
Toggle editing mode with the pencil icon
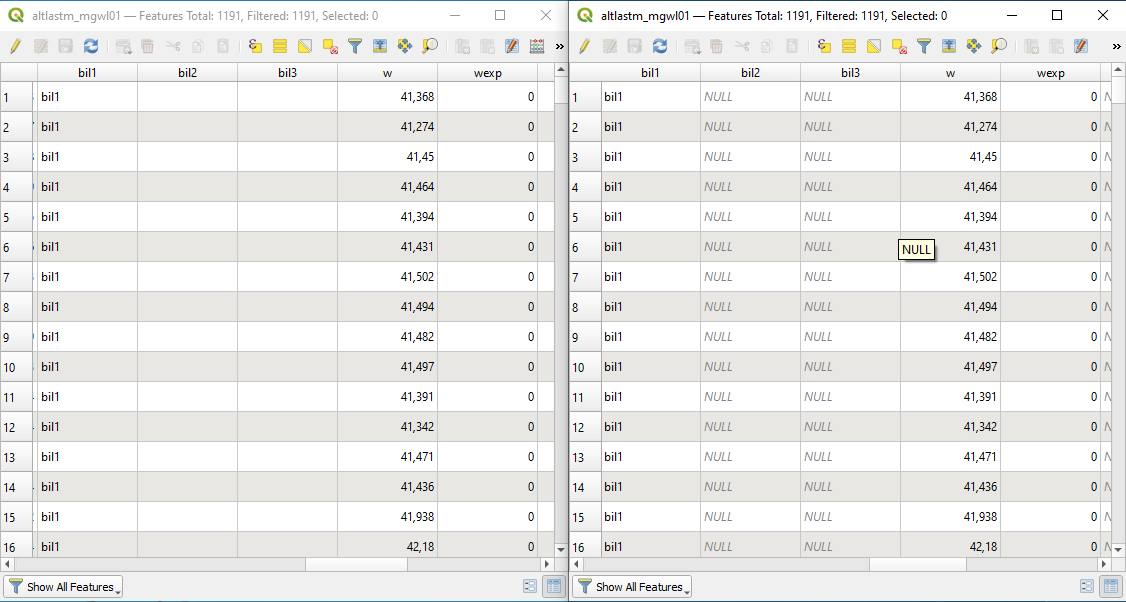[x=13, y=47]
